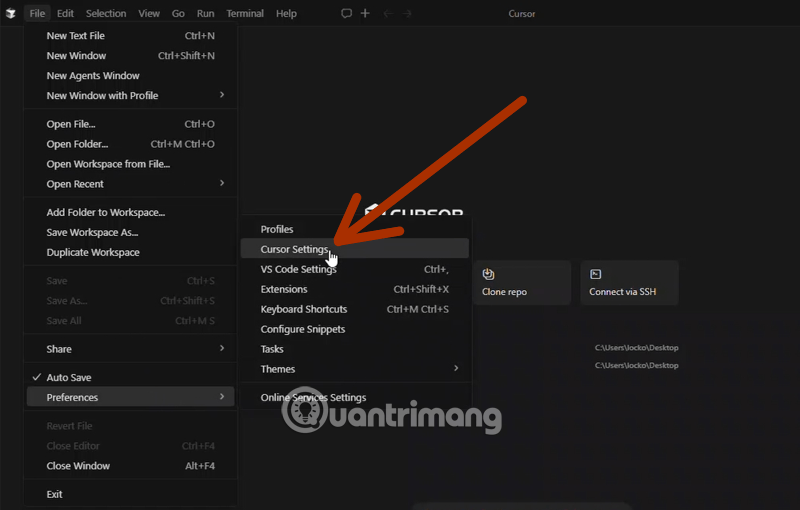Select New Agents Window

coord(93,76)
